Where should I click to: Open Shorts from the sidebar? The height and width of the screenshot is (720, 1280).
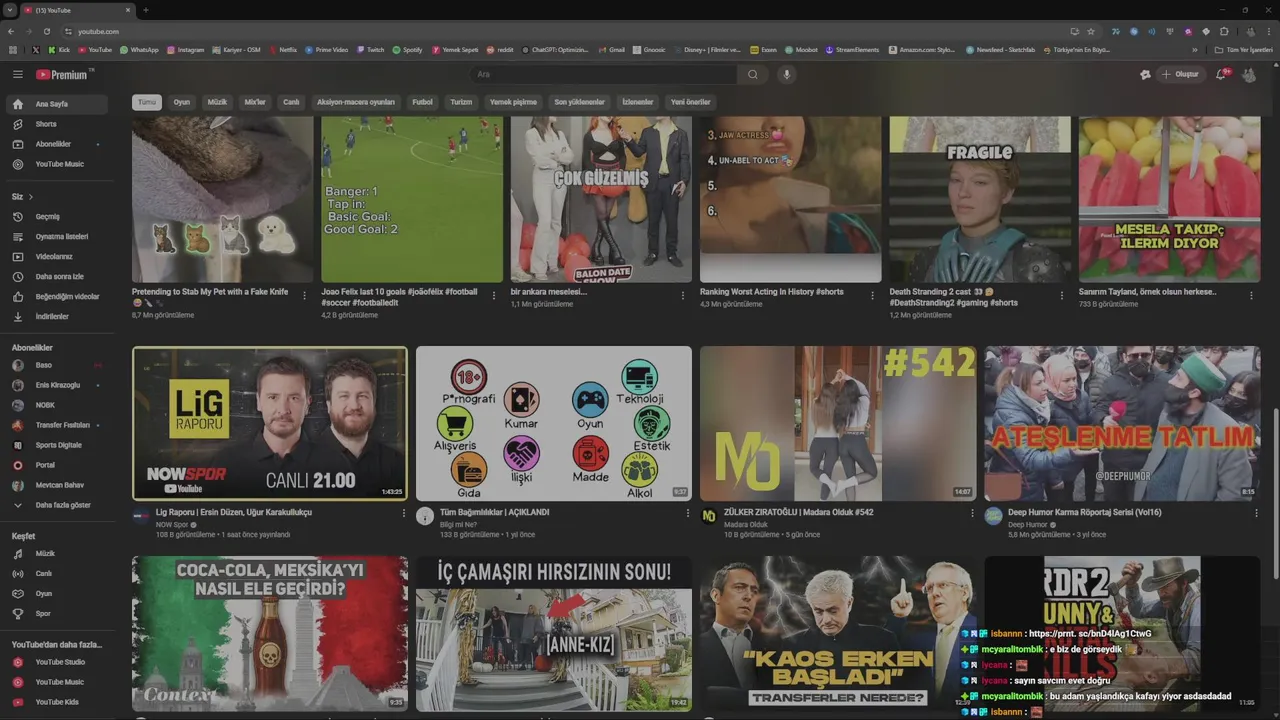click(57, 124)
